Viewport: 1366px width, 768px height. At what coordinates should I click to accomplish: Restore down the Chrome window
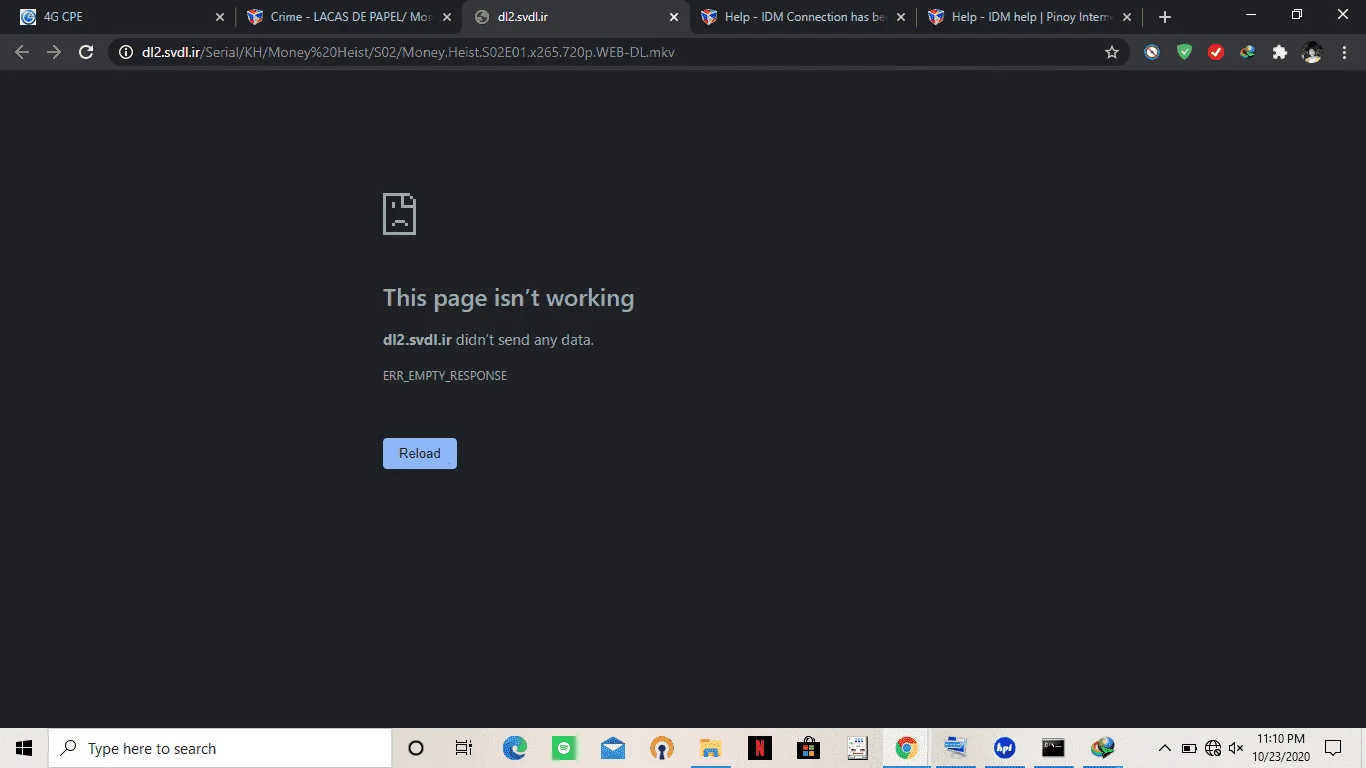[1297, 15]
